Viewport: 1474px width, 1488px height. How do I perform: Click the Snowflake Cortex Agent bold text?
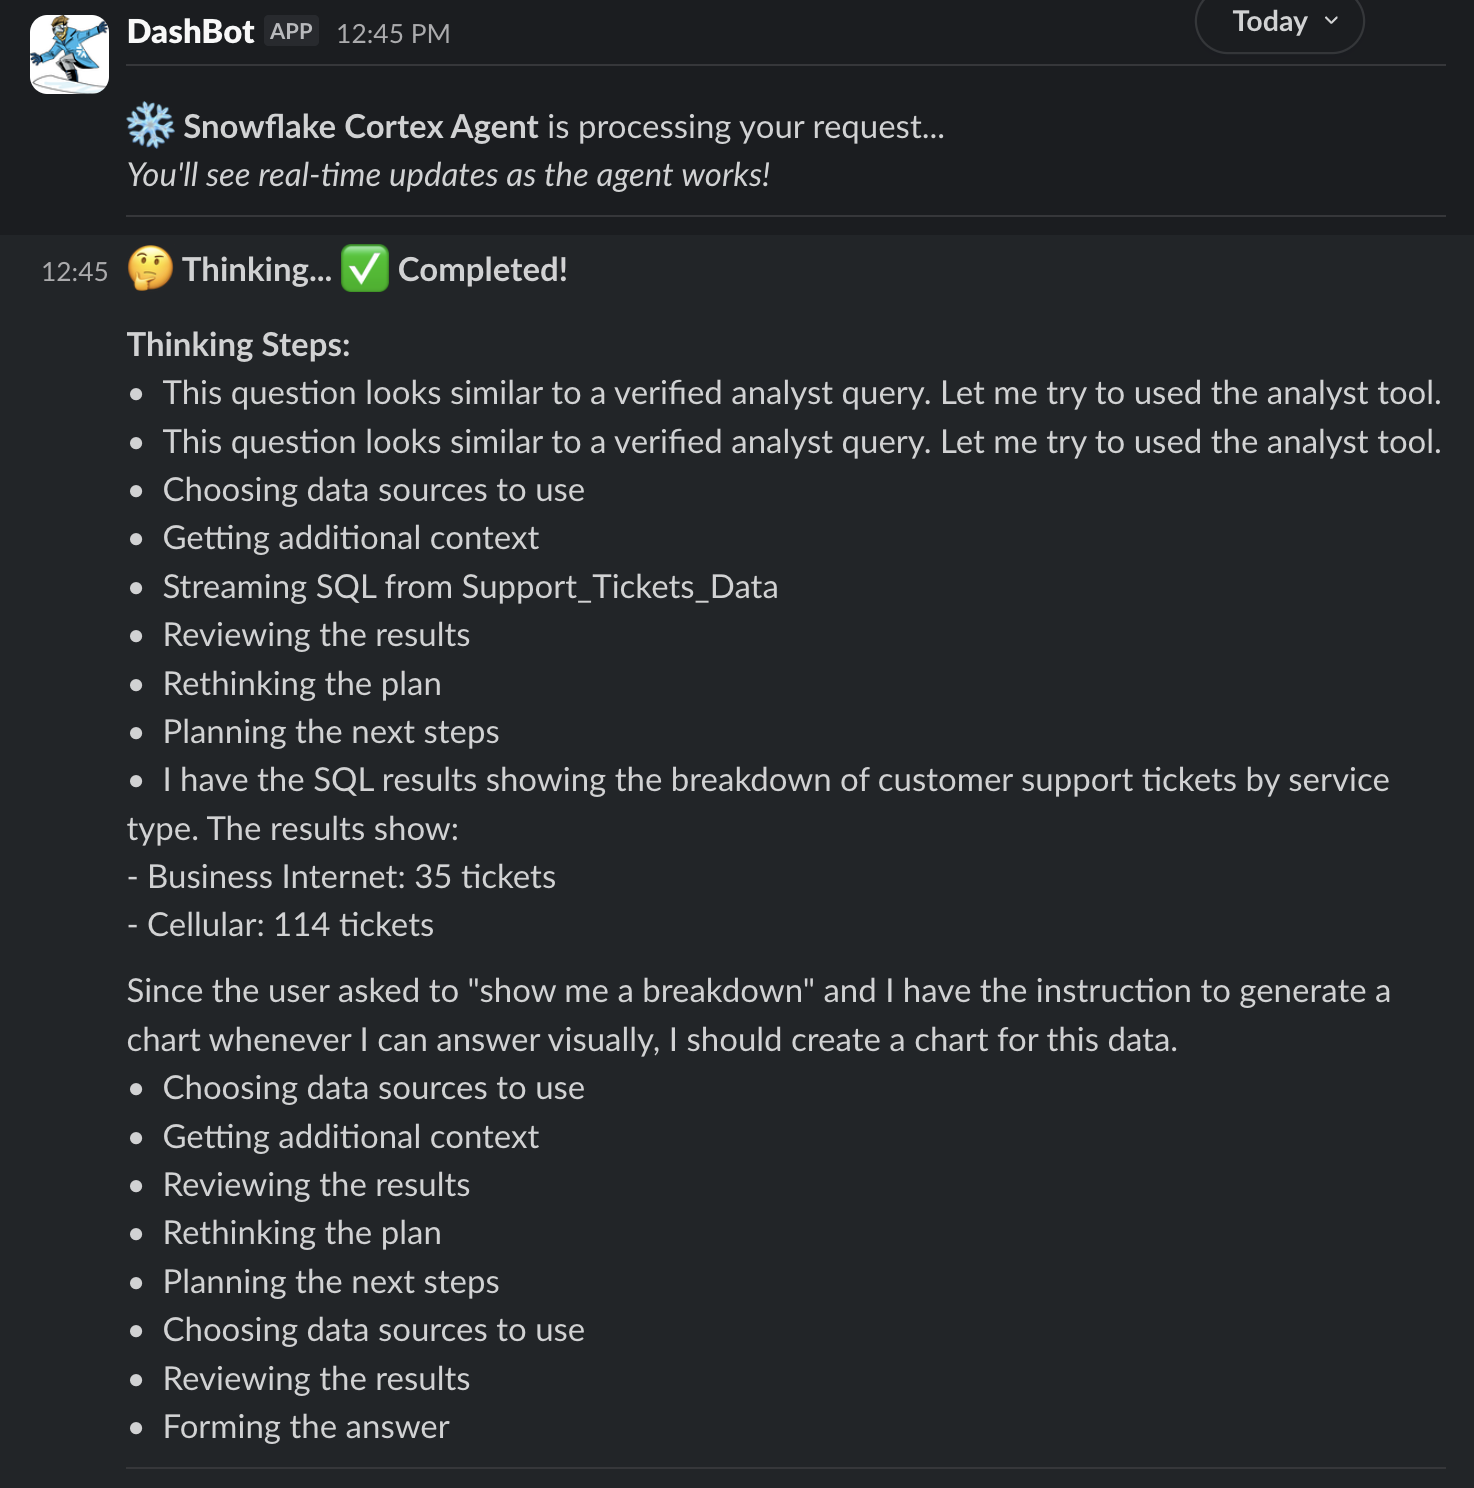click(361, 127)
